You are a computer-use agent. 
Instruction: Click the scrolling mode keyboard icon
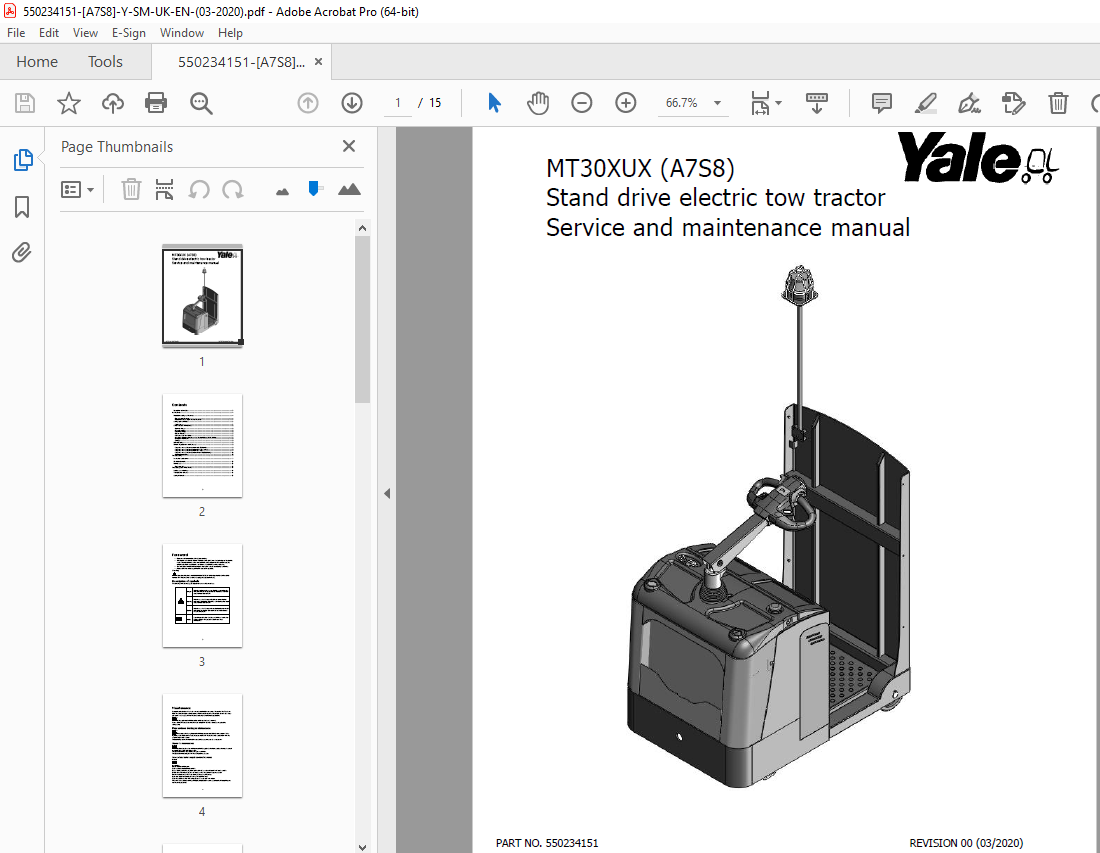817,103
